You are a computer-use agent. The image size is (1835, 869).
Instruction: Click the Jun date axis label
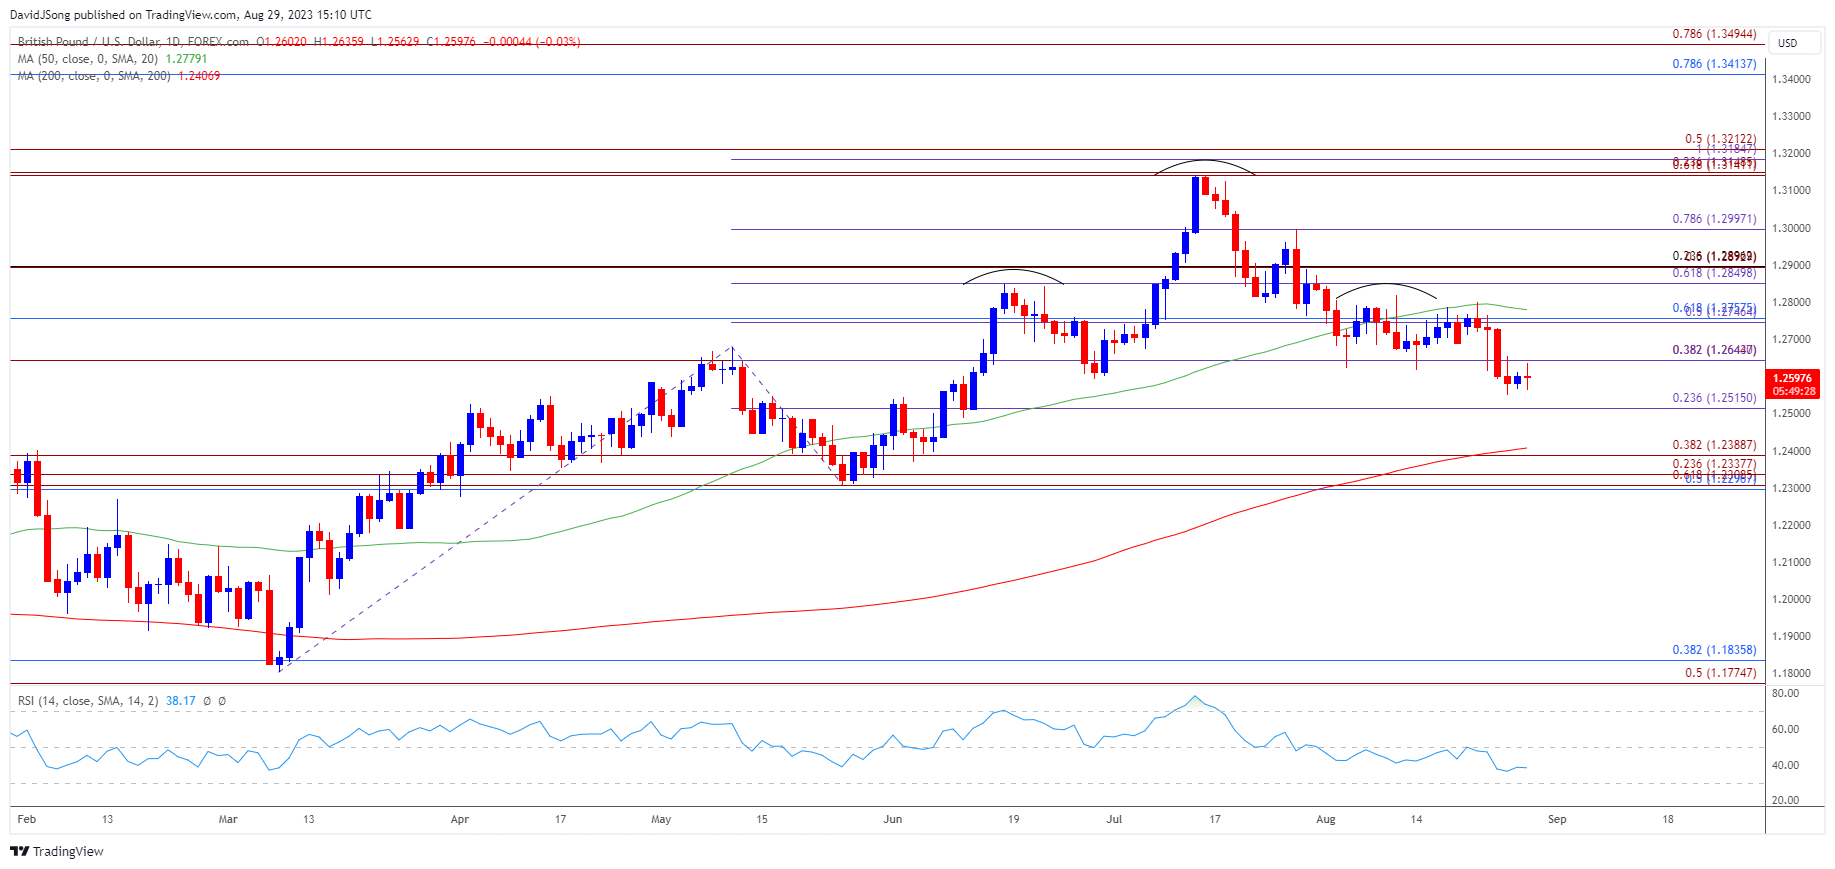tap(893, 820)
